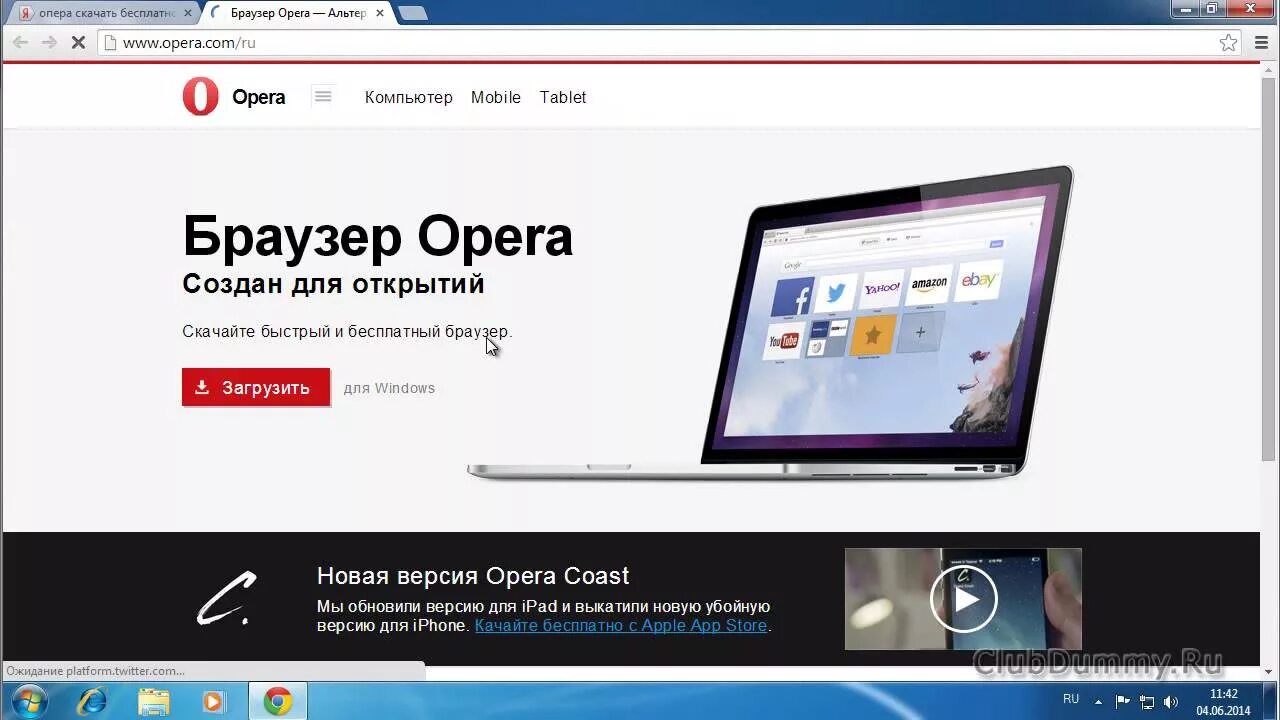Viewport: 1280px width, 720px height.
Task: Click the Создан для открытий subtitle
Action: coord(333,284)
